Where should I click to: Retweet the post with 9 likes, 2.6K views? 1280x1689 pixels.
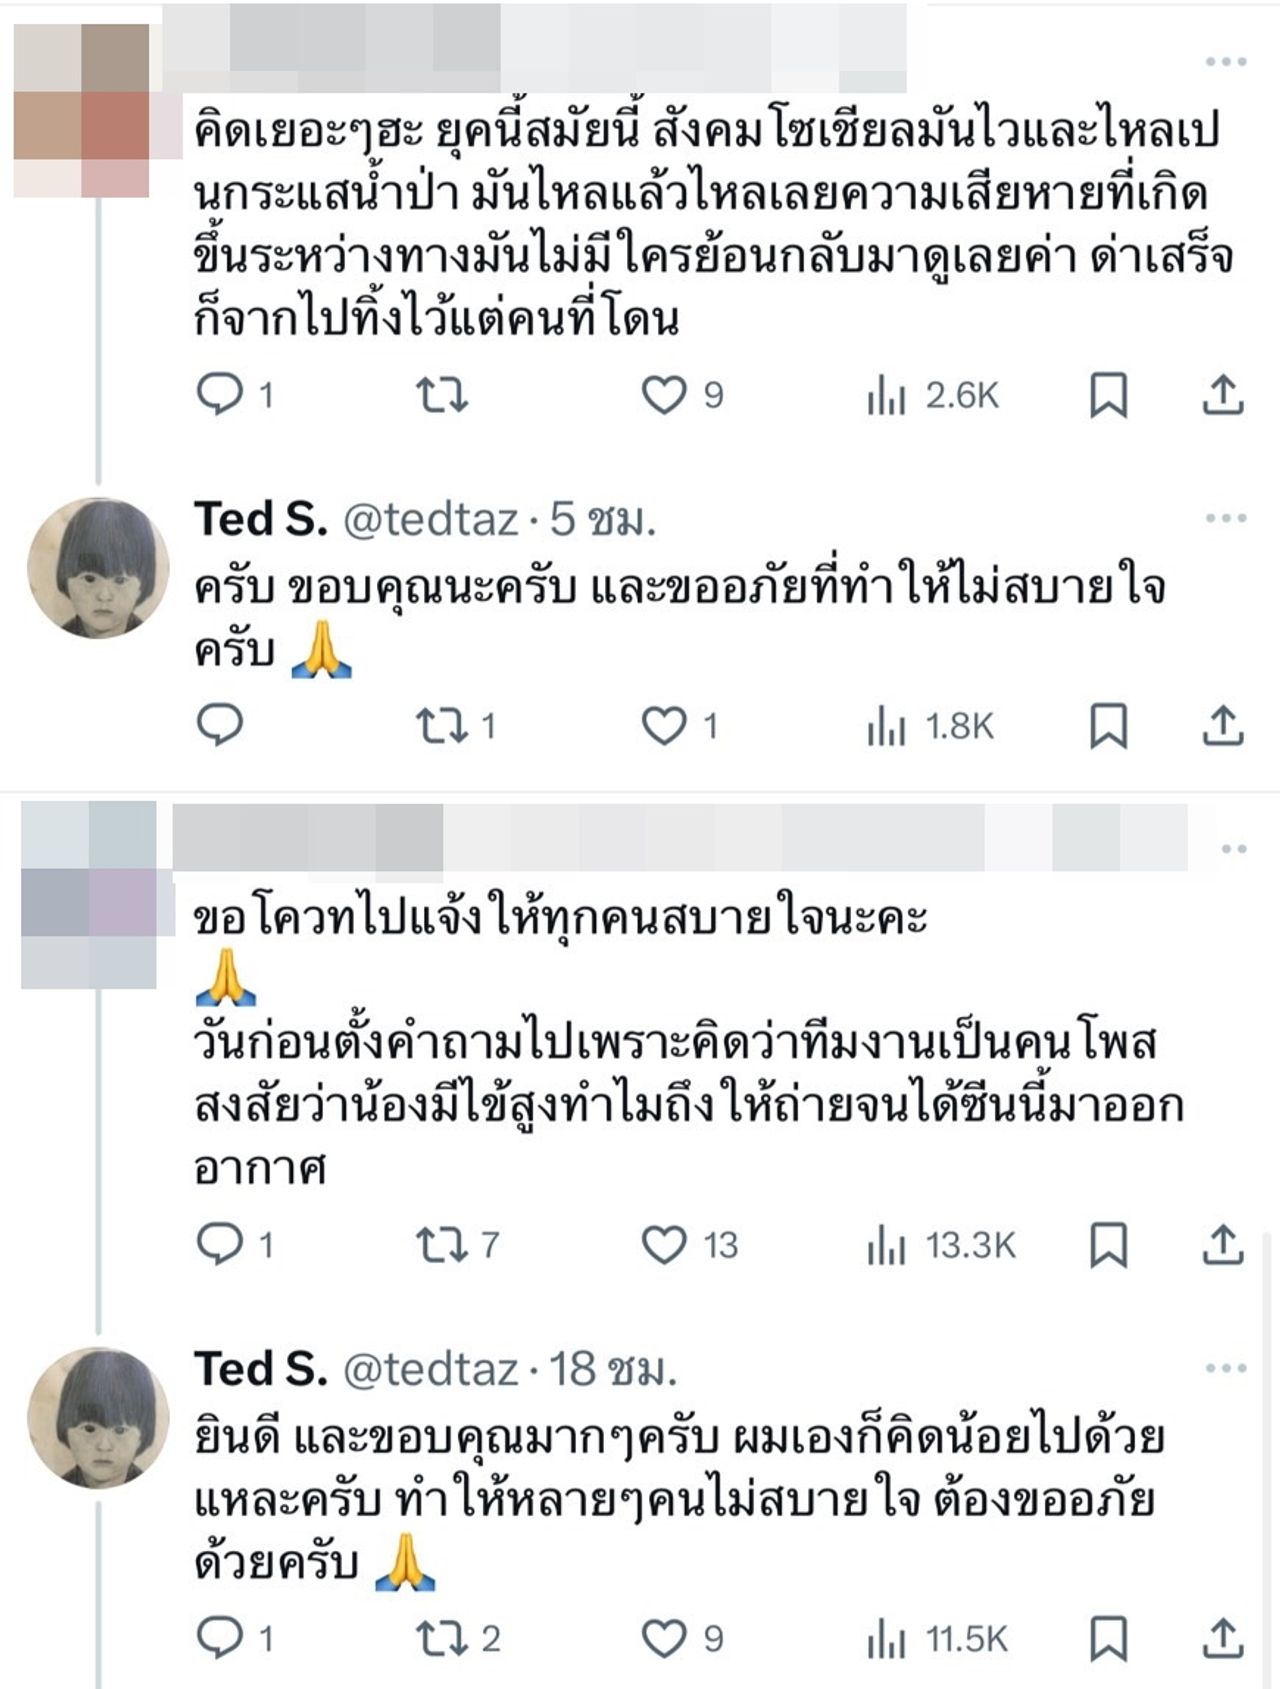tap(441, 396)
